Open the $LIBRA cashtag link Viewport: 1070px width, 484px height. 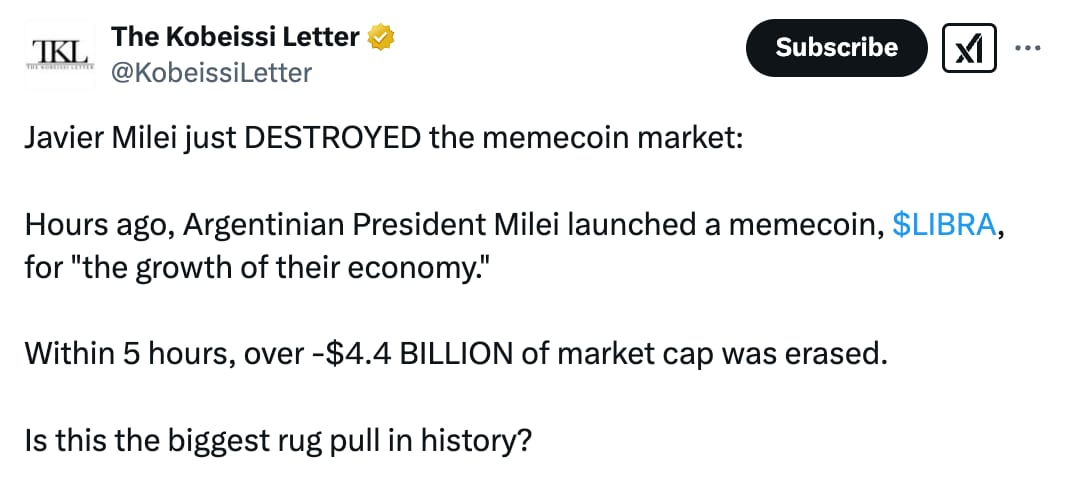point(943,225)
